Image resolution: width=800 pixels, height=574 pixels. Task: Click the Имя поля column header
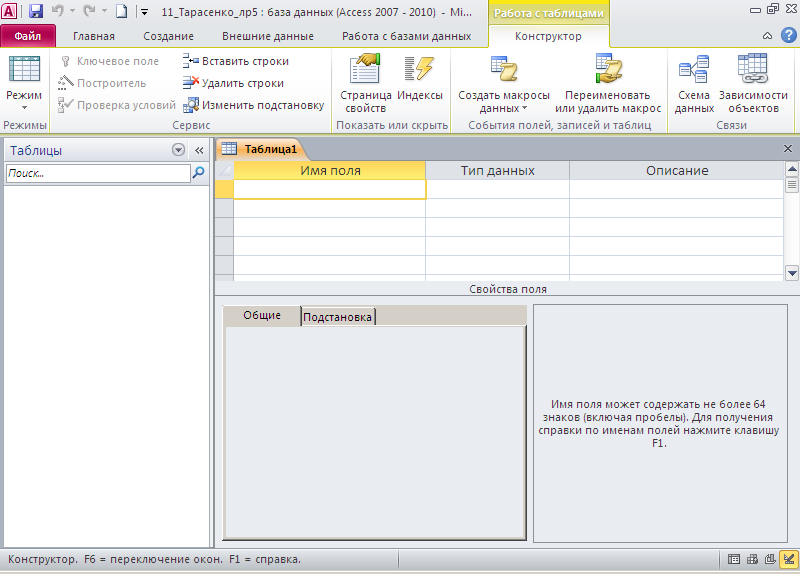(330, 170)
